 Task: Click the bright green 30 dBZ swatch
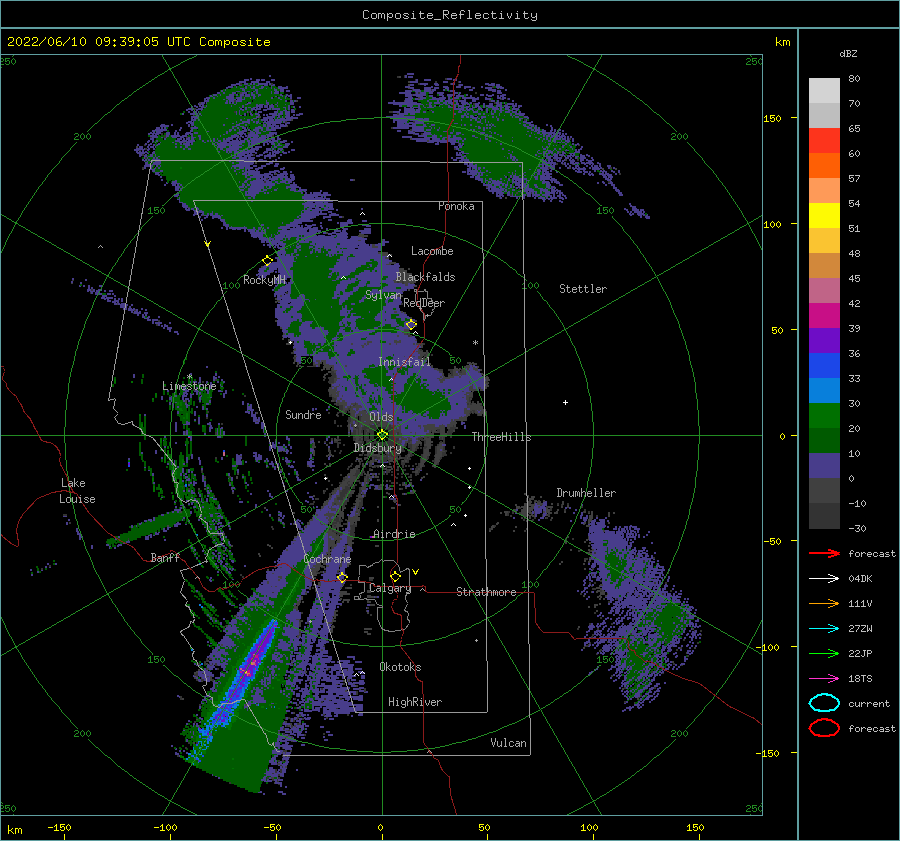tap(824, 415)
